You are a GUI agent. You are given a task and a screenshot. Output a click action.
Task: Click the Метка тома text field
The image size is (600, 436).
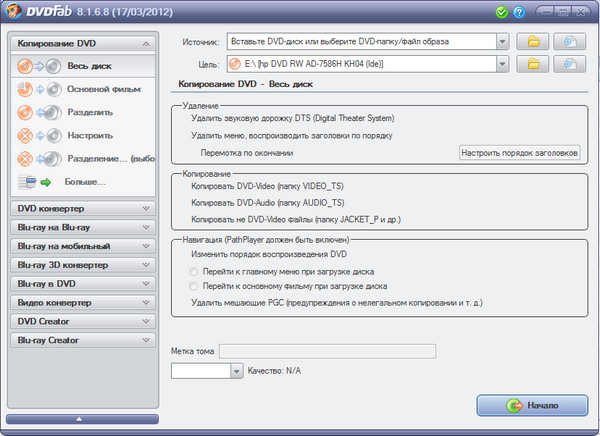[326, 351]
